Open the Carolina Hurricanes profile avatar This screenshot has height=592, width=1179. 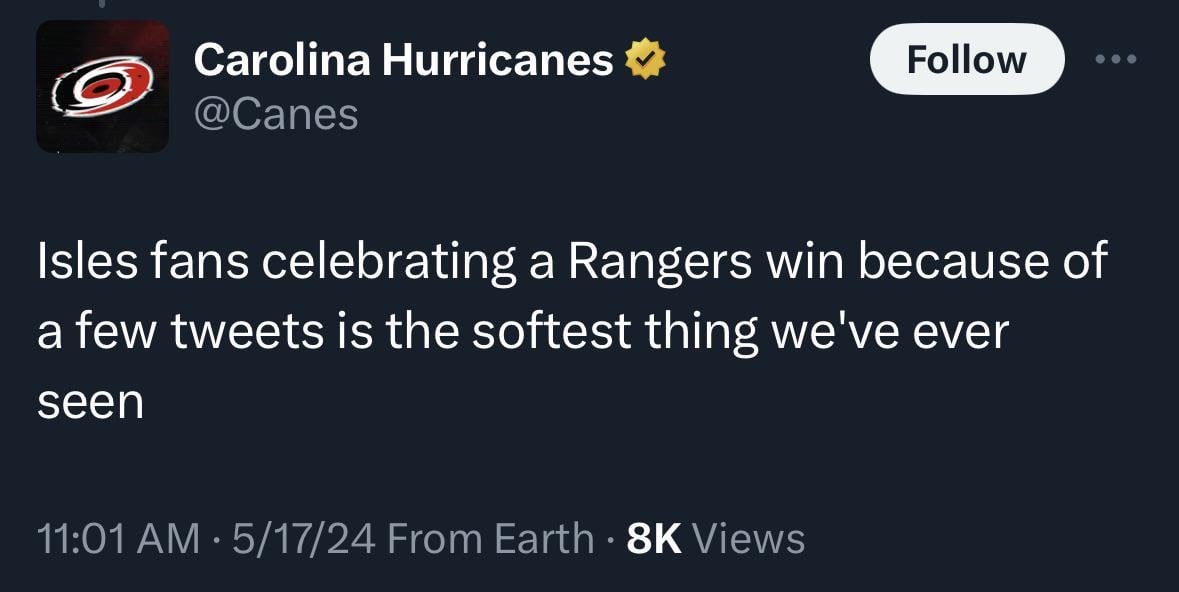click(x=102, y=86)
